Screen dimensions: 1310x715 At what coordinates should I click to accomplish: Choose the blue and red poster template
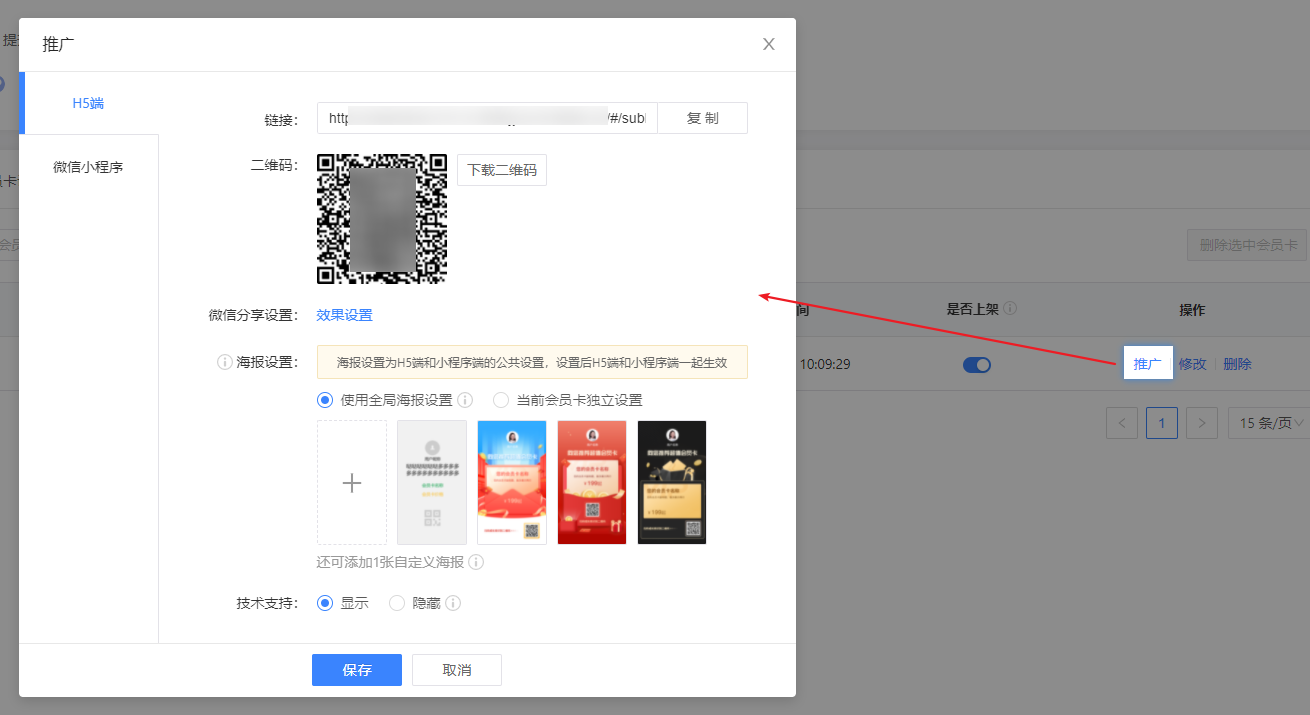(x=512, y=483)
